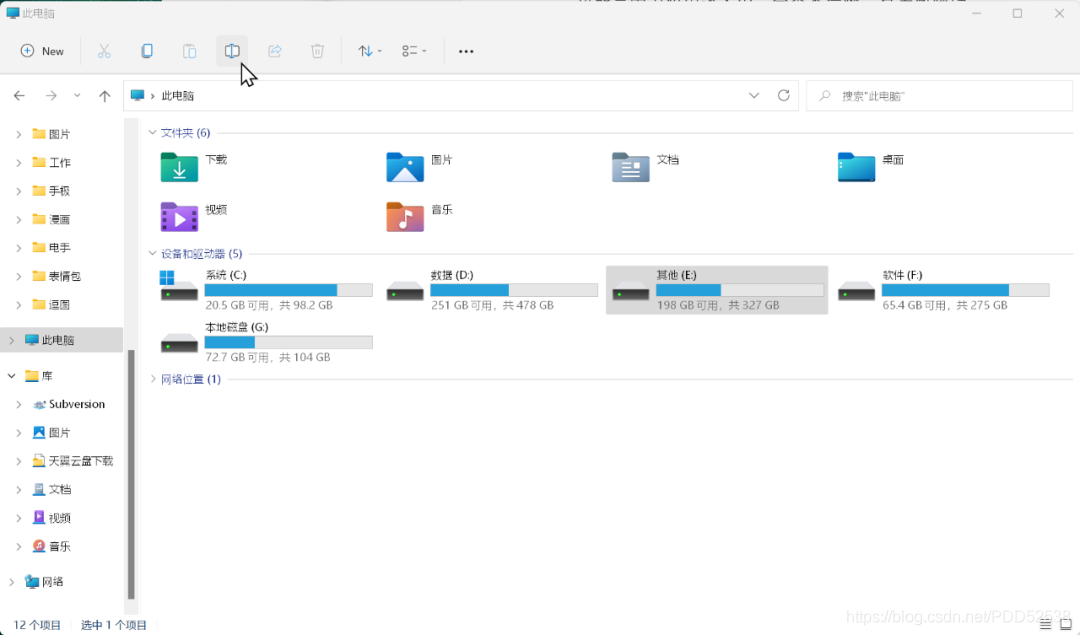This screenshot has width=1080, height=635.
Task: Refresh the current location
Action: (x=783, y=96)
